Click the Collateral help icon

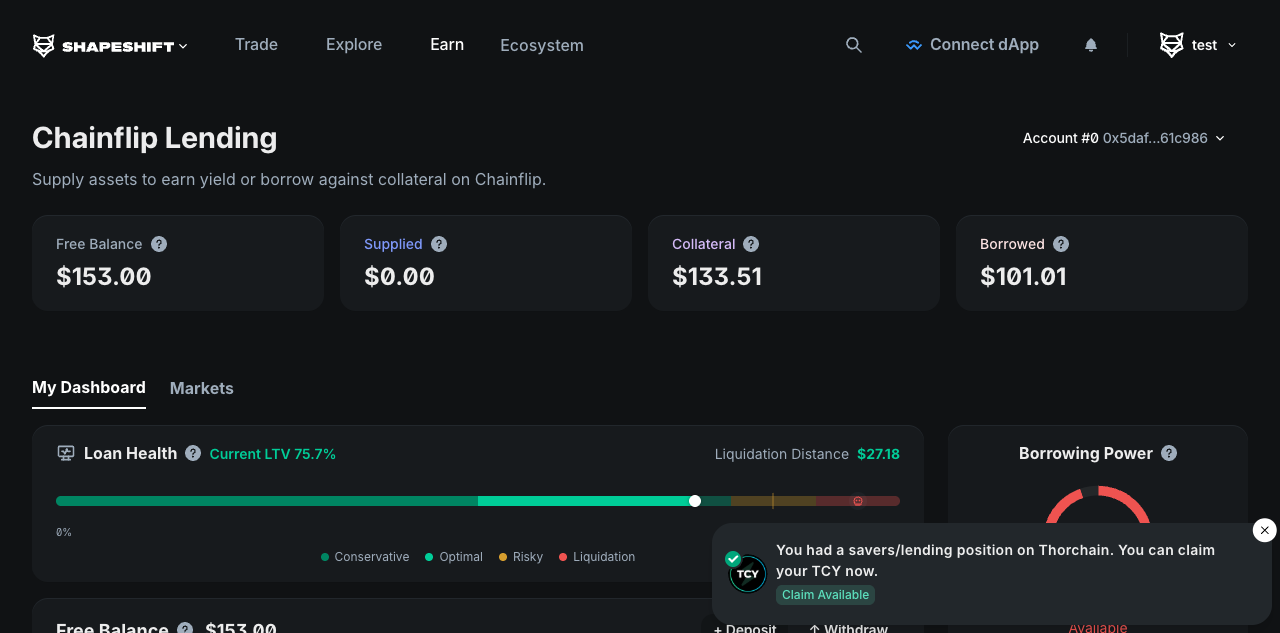[751, 243]
